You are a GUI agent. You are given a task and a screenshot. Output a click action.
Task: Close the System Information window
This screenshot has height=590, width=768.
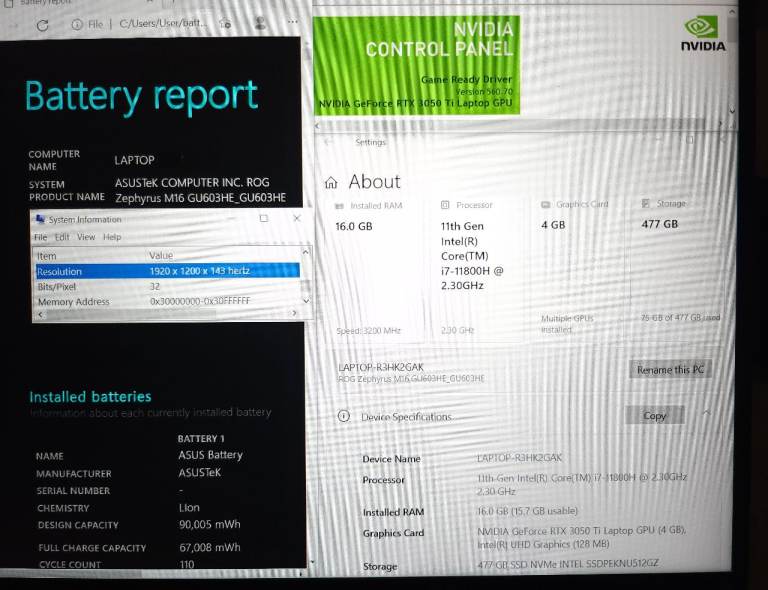[x=297, y=218]
